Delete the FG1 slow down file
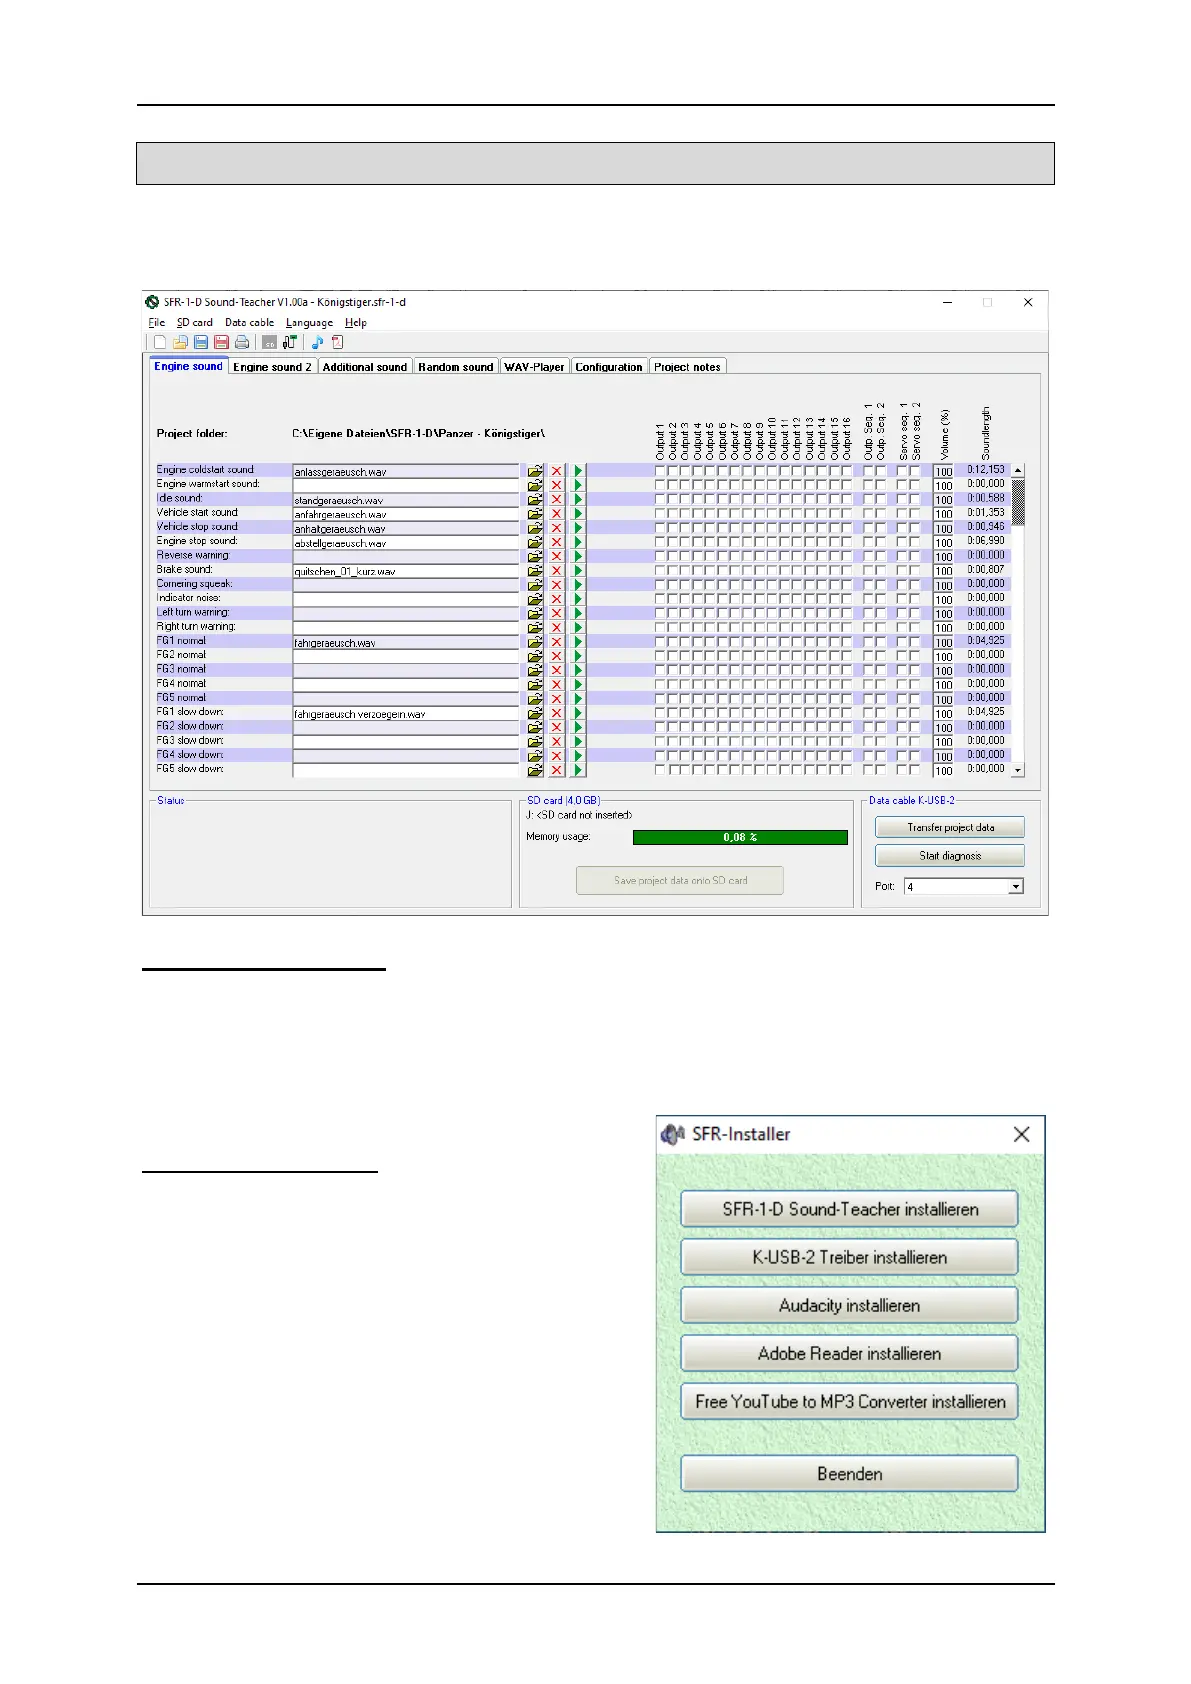Image resolution: width=1191 pixels, height=1684 pixels. coord(557,713)
